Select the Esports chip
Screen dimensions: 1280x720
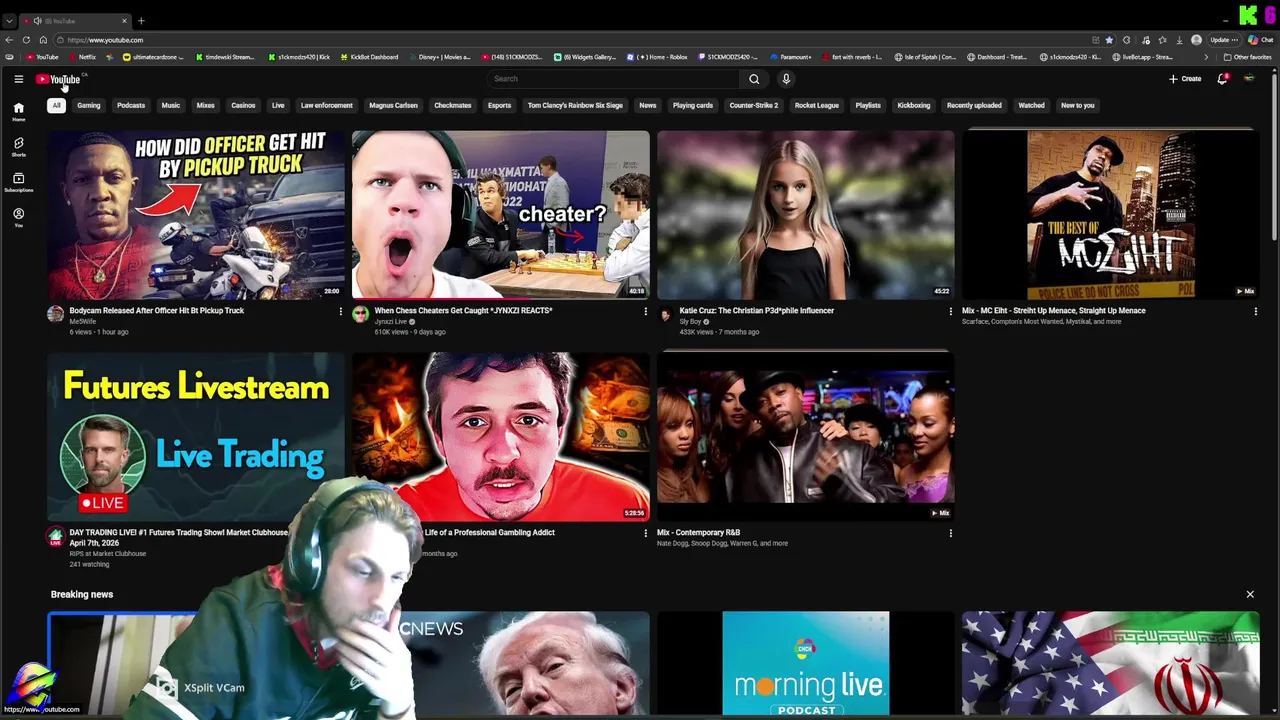499,105
